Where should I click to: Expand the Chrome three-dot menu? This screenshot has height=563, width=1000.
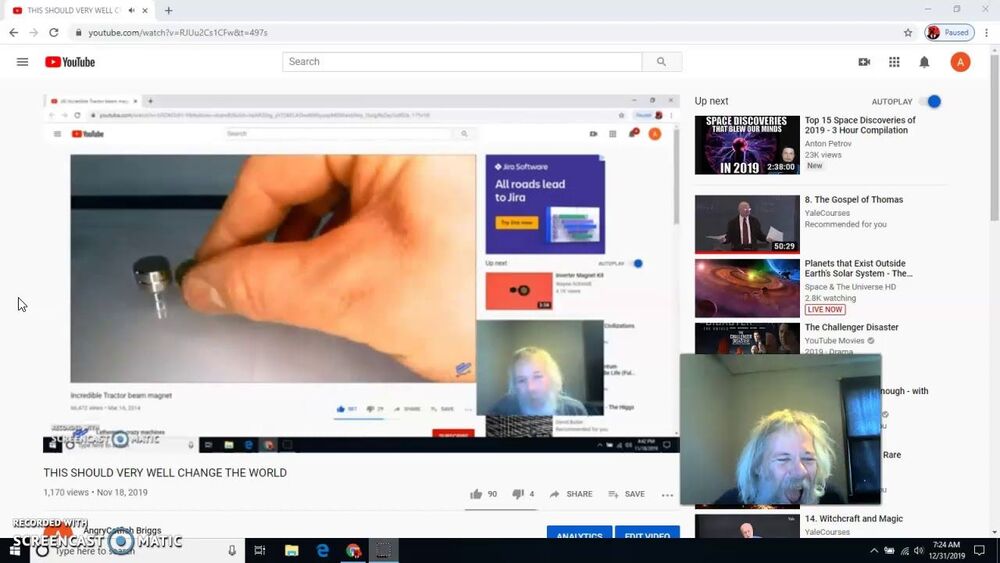pos(987,32)
